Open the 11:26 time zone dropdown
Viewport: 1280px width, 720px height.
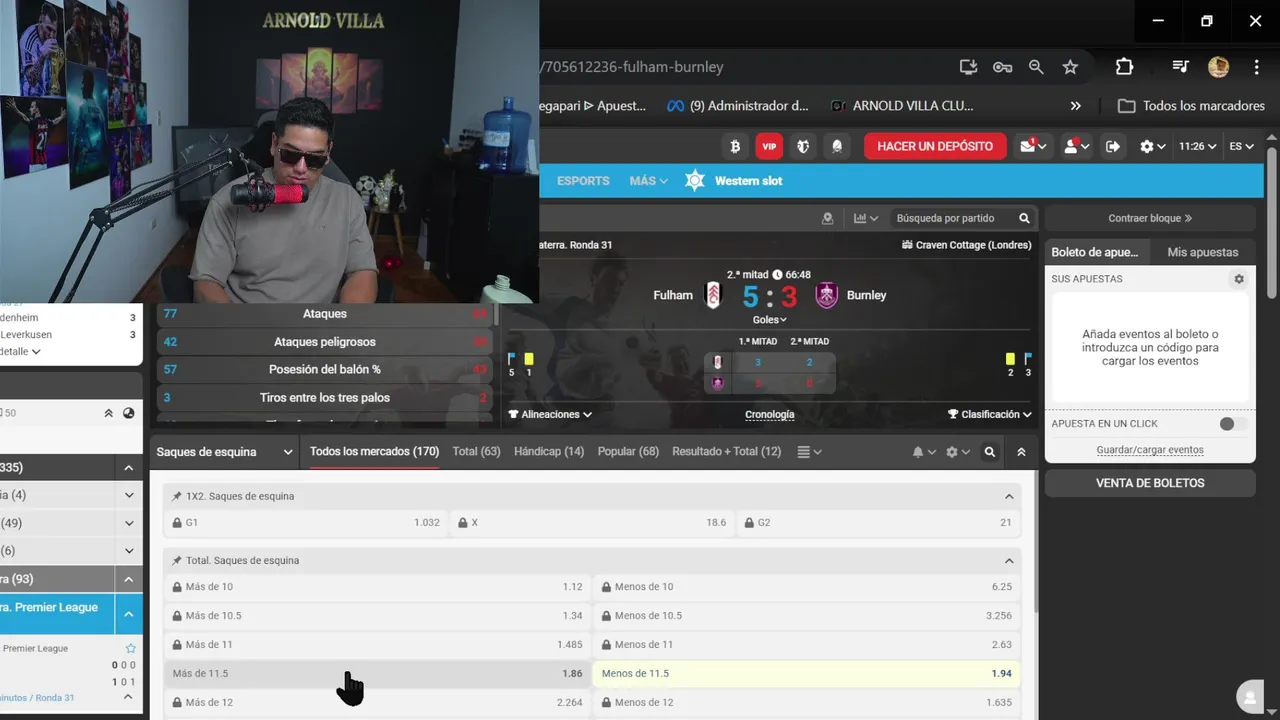pos(1197,146)
